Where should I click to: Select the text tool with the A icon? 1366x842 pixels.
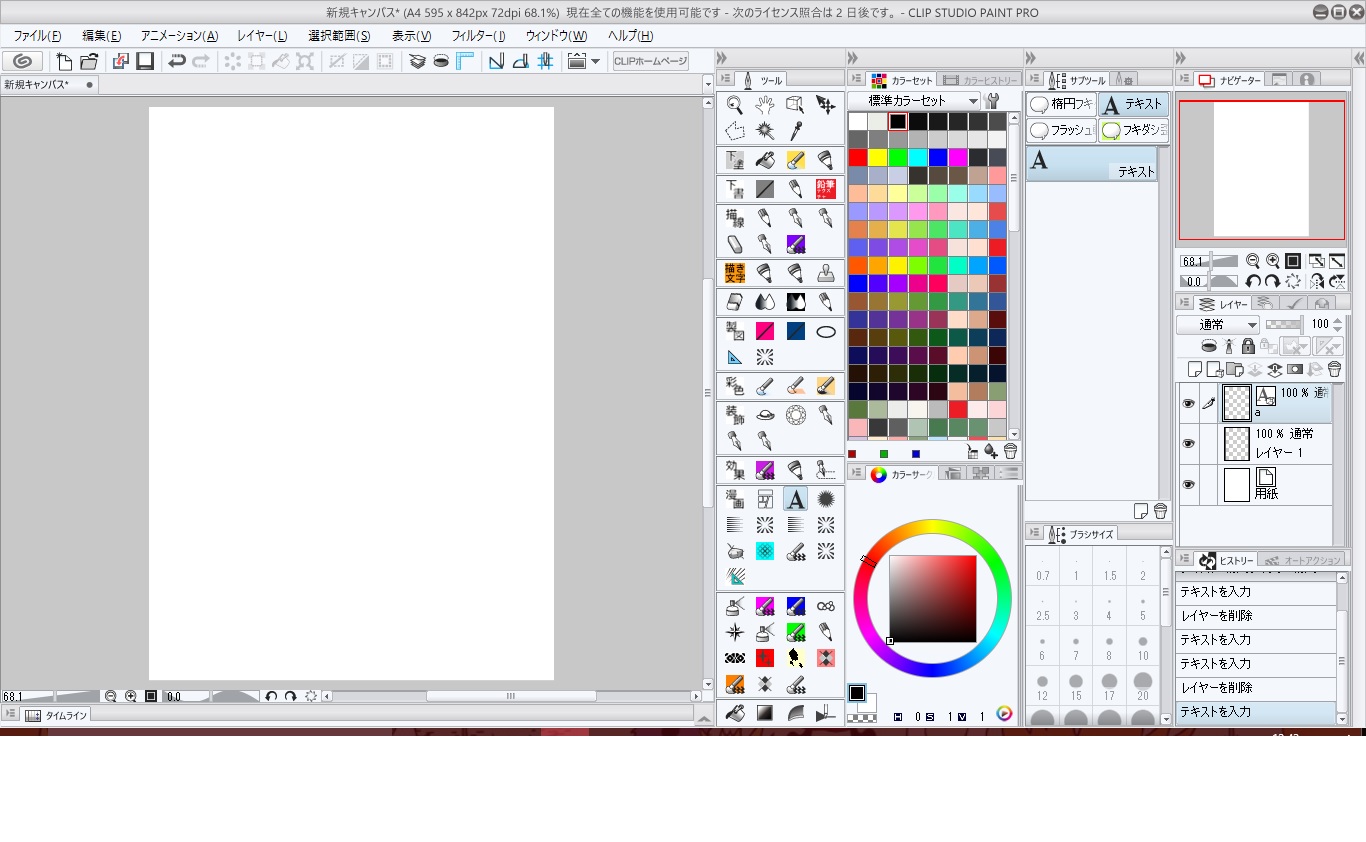[795, 498]
